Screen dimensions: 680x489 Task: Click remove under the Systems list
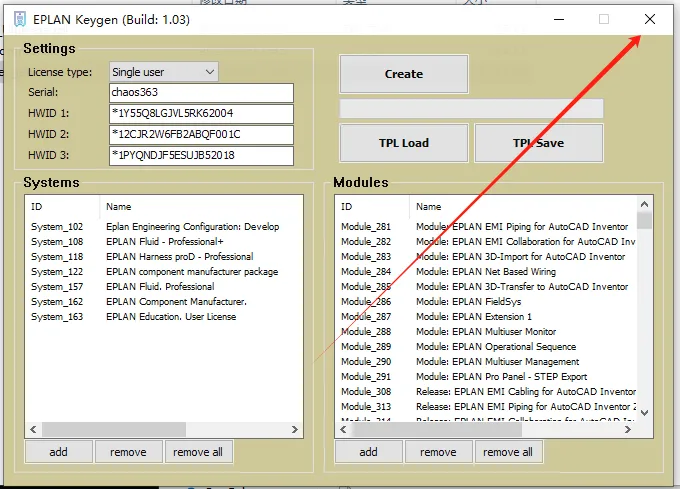tap(128, 452)
